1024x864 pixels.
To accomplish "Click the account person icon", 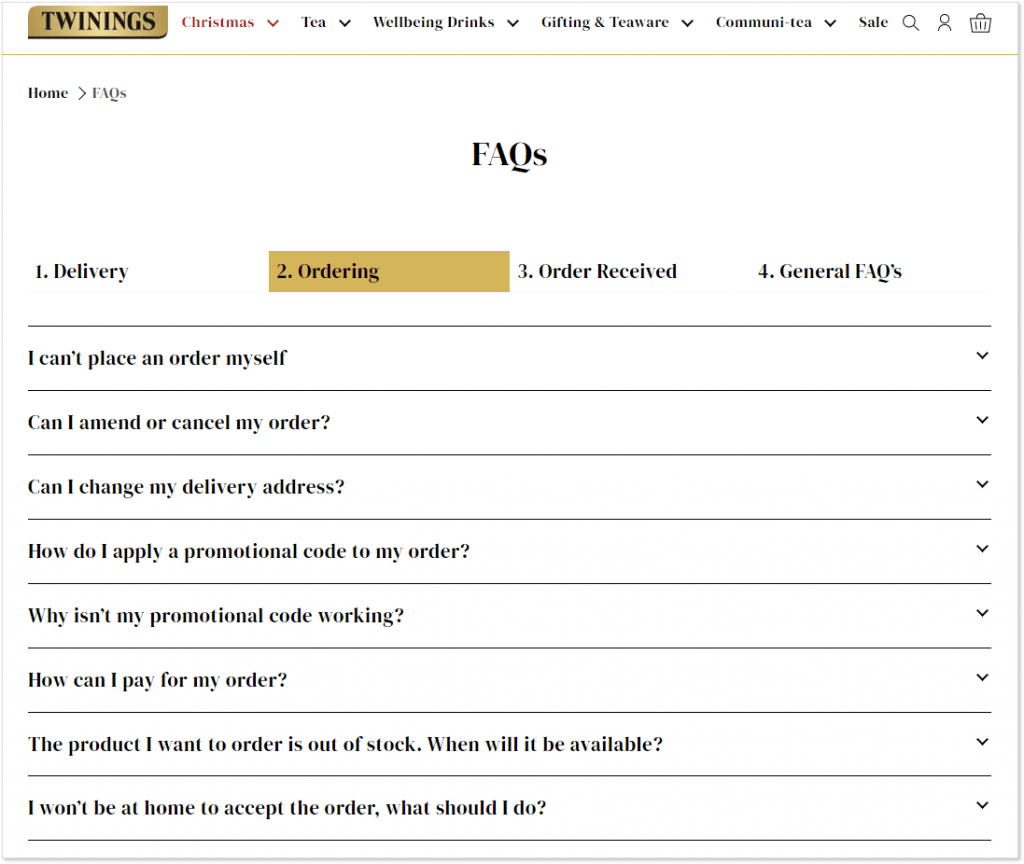I will 945,22.
